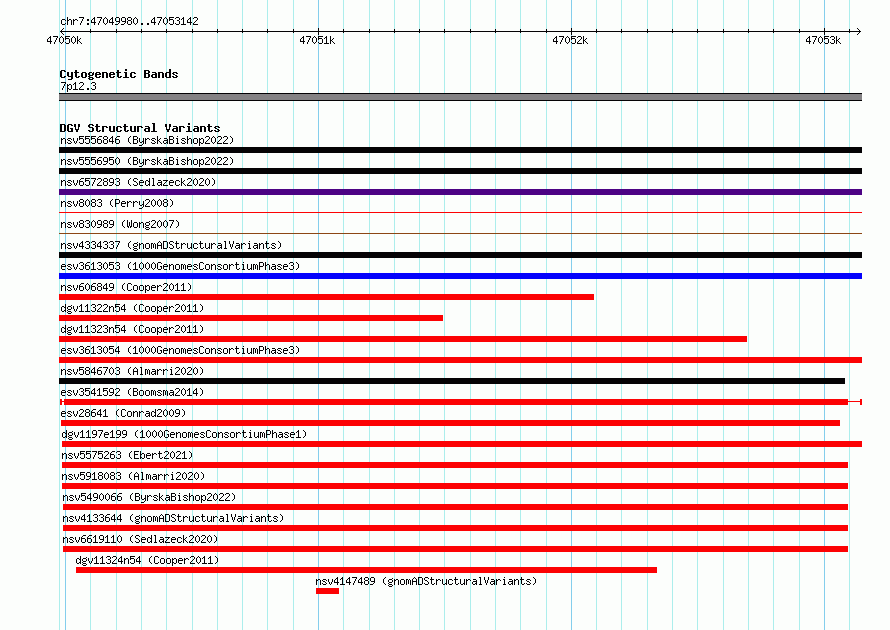The image size is (890, 630).
Task: Open dgv11324n54 (Cooper2011) label
Action: tap(147, 560)
